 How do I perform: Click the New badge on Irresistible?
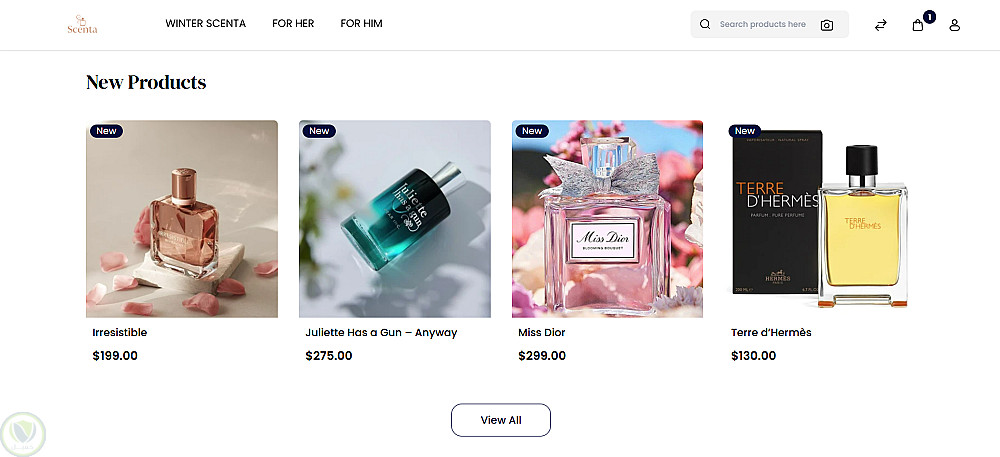tap(107, 131)
